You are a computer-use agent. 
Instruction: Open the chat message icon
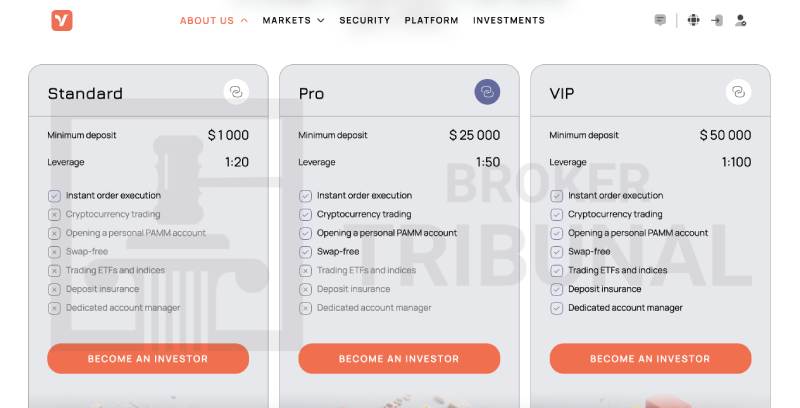coord(660,20)
